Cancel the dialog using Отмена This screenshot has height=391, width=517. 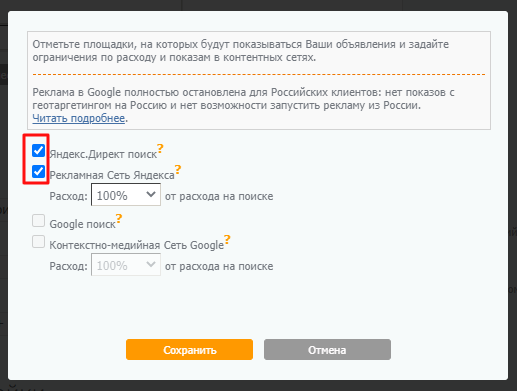point(327,350)
